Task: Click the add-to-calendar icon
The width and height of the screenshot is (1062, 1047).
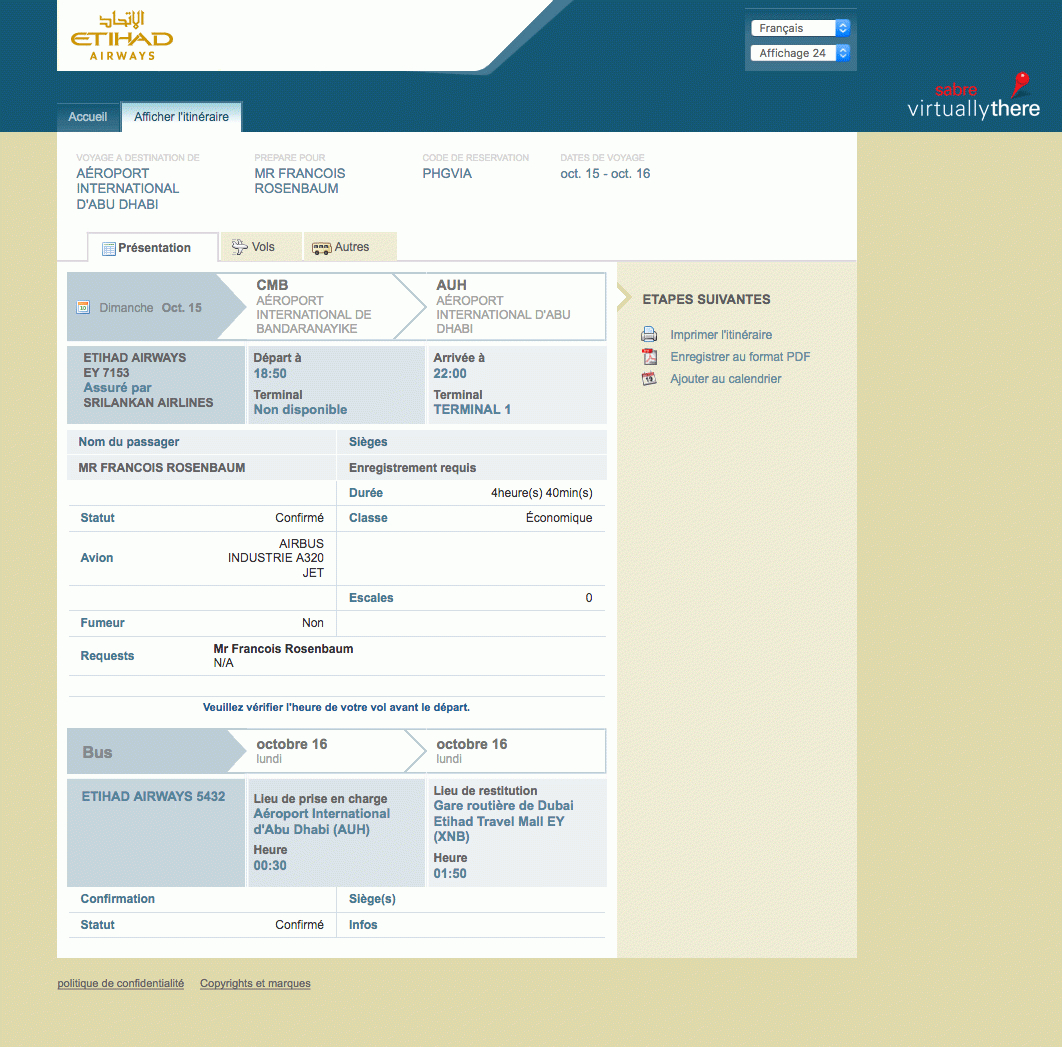Action: pyautogui.click(x=649, y=379)
